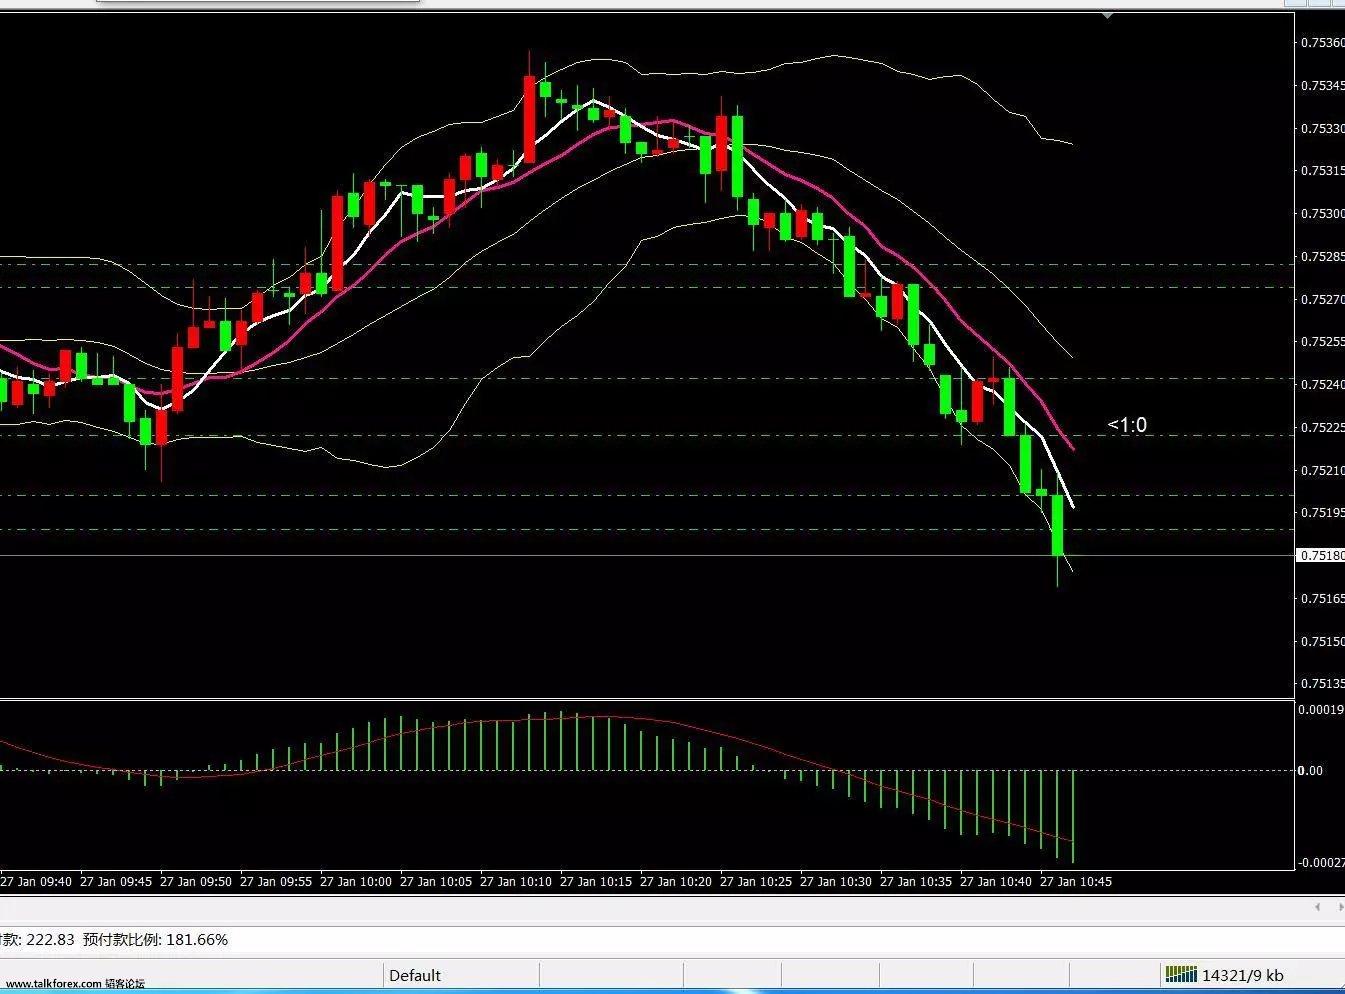Click MACD scale value -0.00027

(x=1320, y=862)
